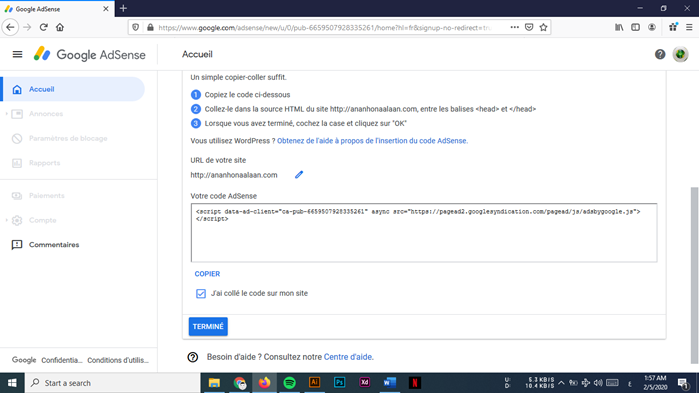Open Photoshop from the taskbar
This screenshot has height=393, width=699.
(340, 383)
